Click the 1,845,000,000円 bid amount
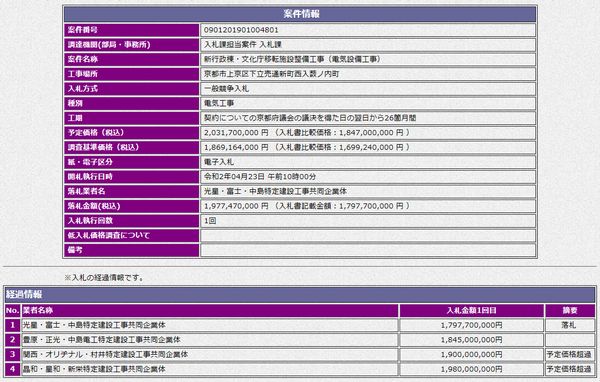 click(471, 340)
